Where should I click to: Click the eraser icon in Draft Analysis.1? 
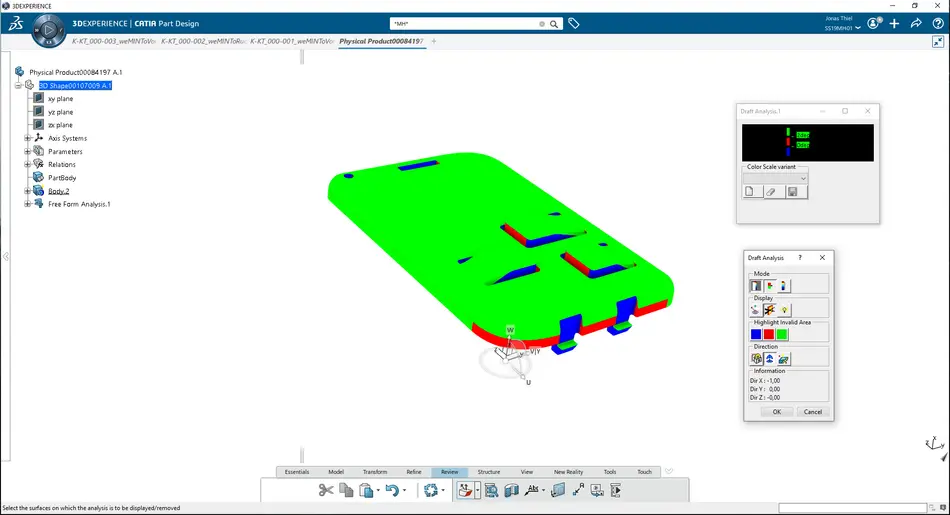click(771, 192)
